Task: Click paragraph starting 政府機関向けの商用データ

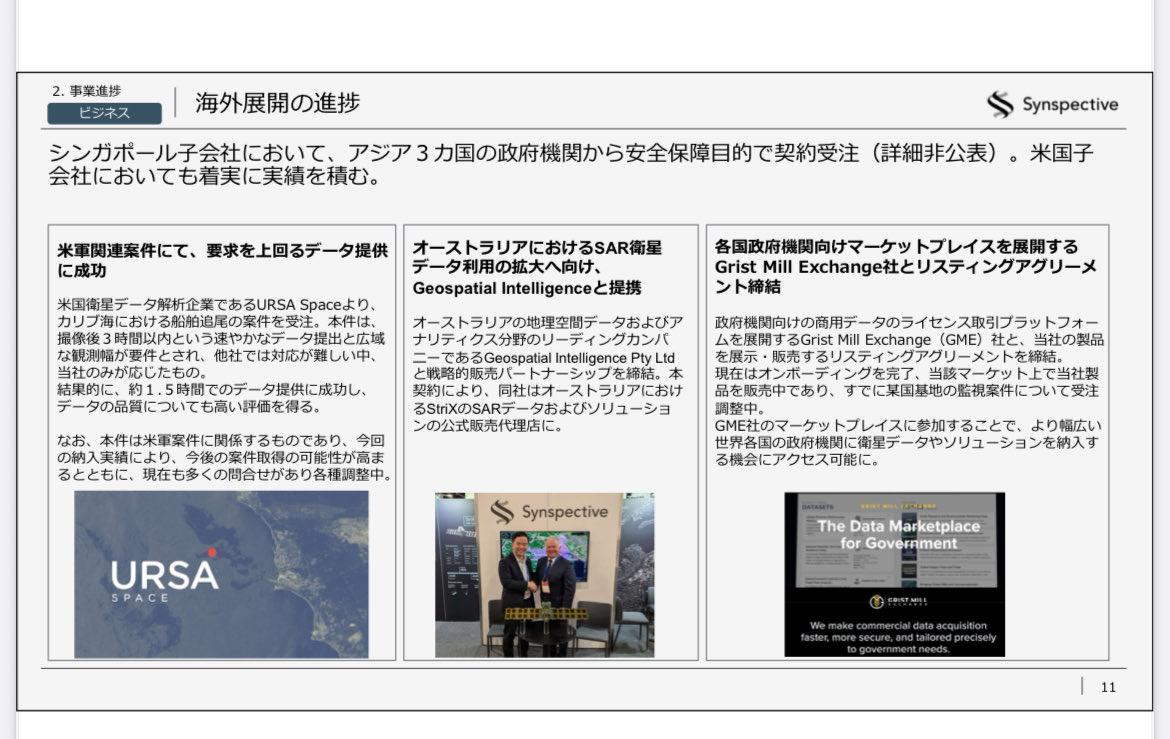Action: [909, 339]
